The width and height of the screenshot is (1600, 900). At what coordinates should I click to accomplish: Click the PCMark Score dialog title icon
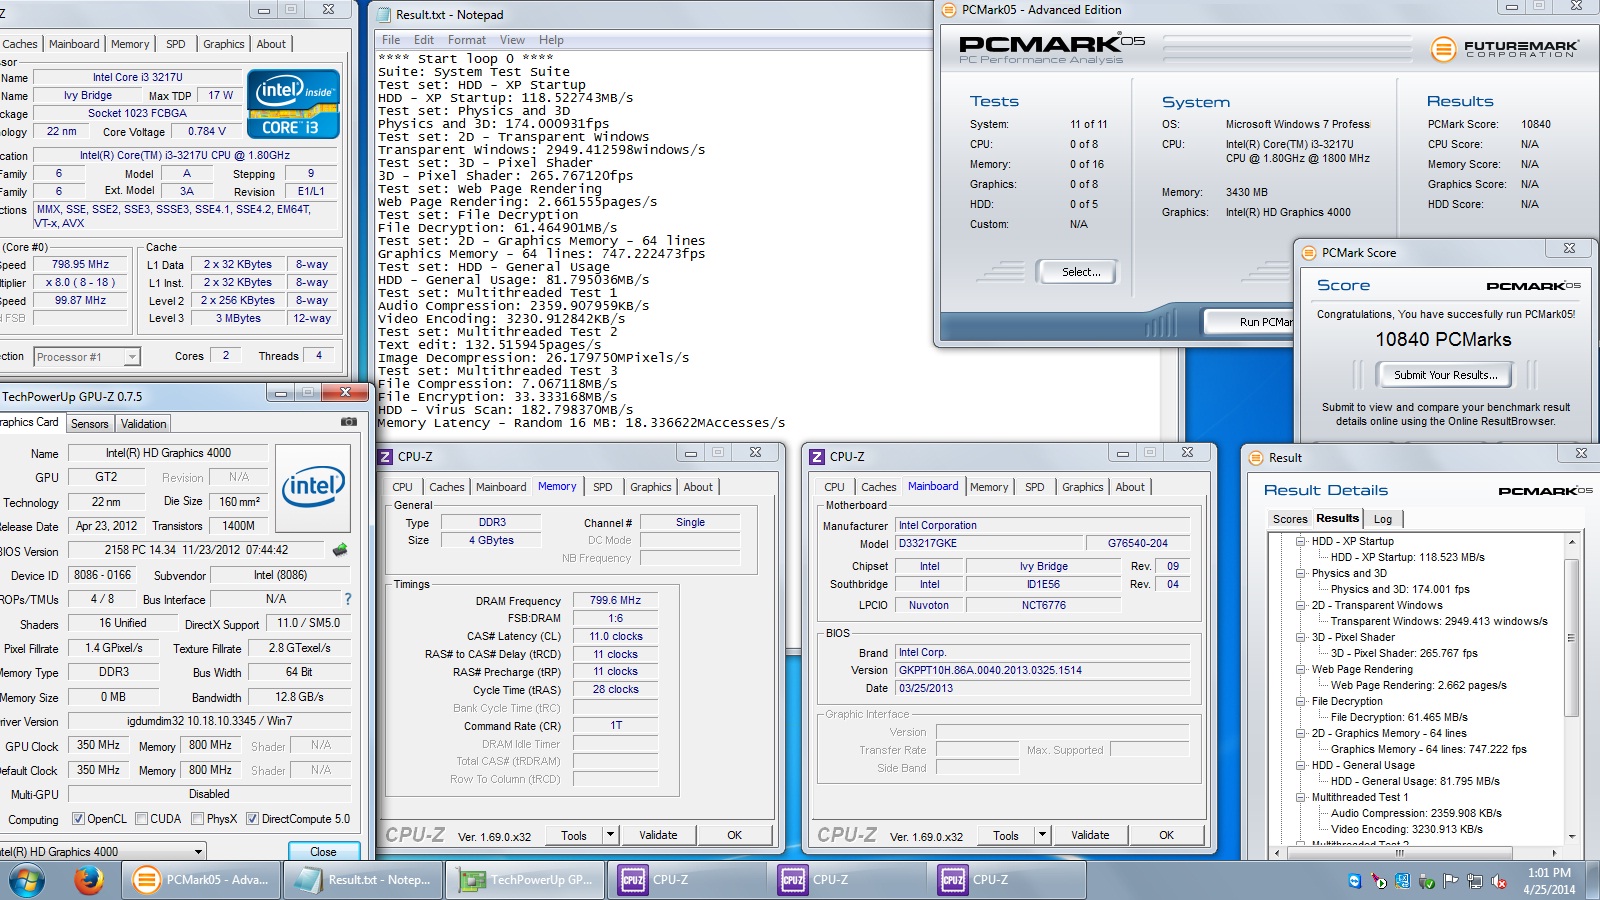tap(1309, 253)
